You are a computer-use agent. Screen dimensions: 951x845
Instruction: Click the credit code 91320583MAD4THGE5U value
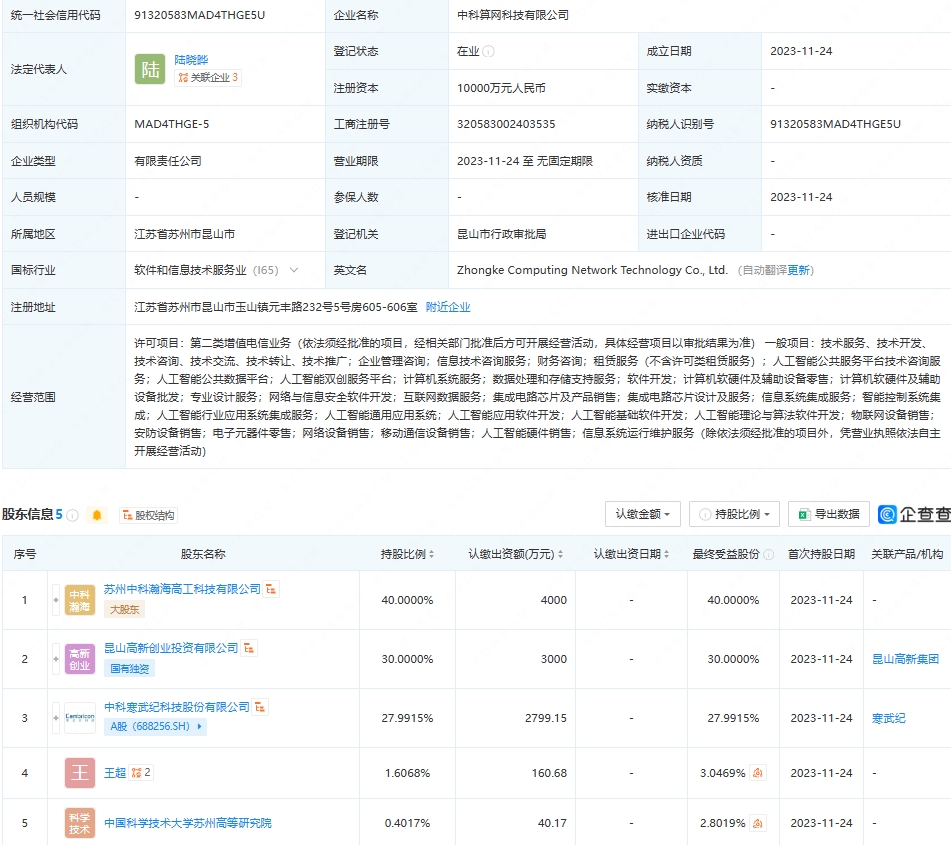pos(200,15)
